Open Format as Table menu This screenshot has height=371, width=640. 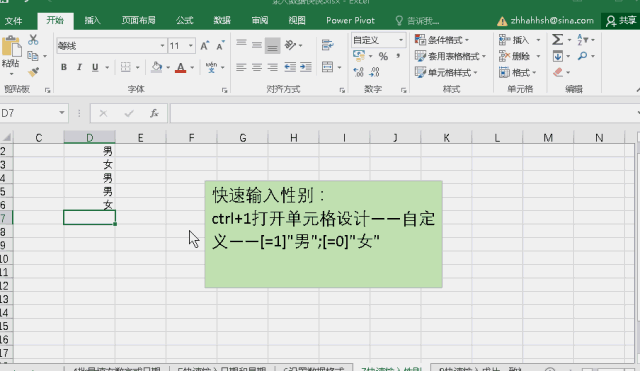pos(450,56)
